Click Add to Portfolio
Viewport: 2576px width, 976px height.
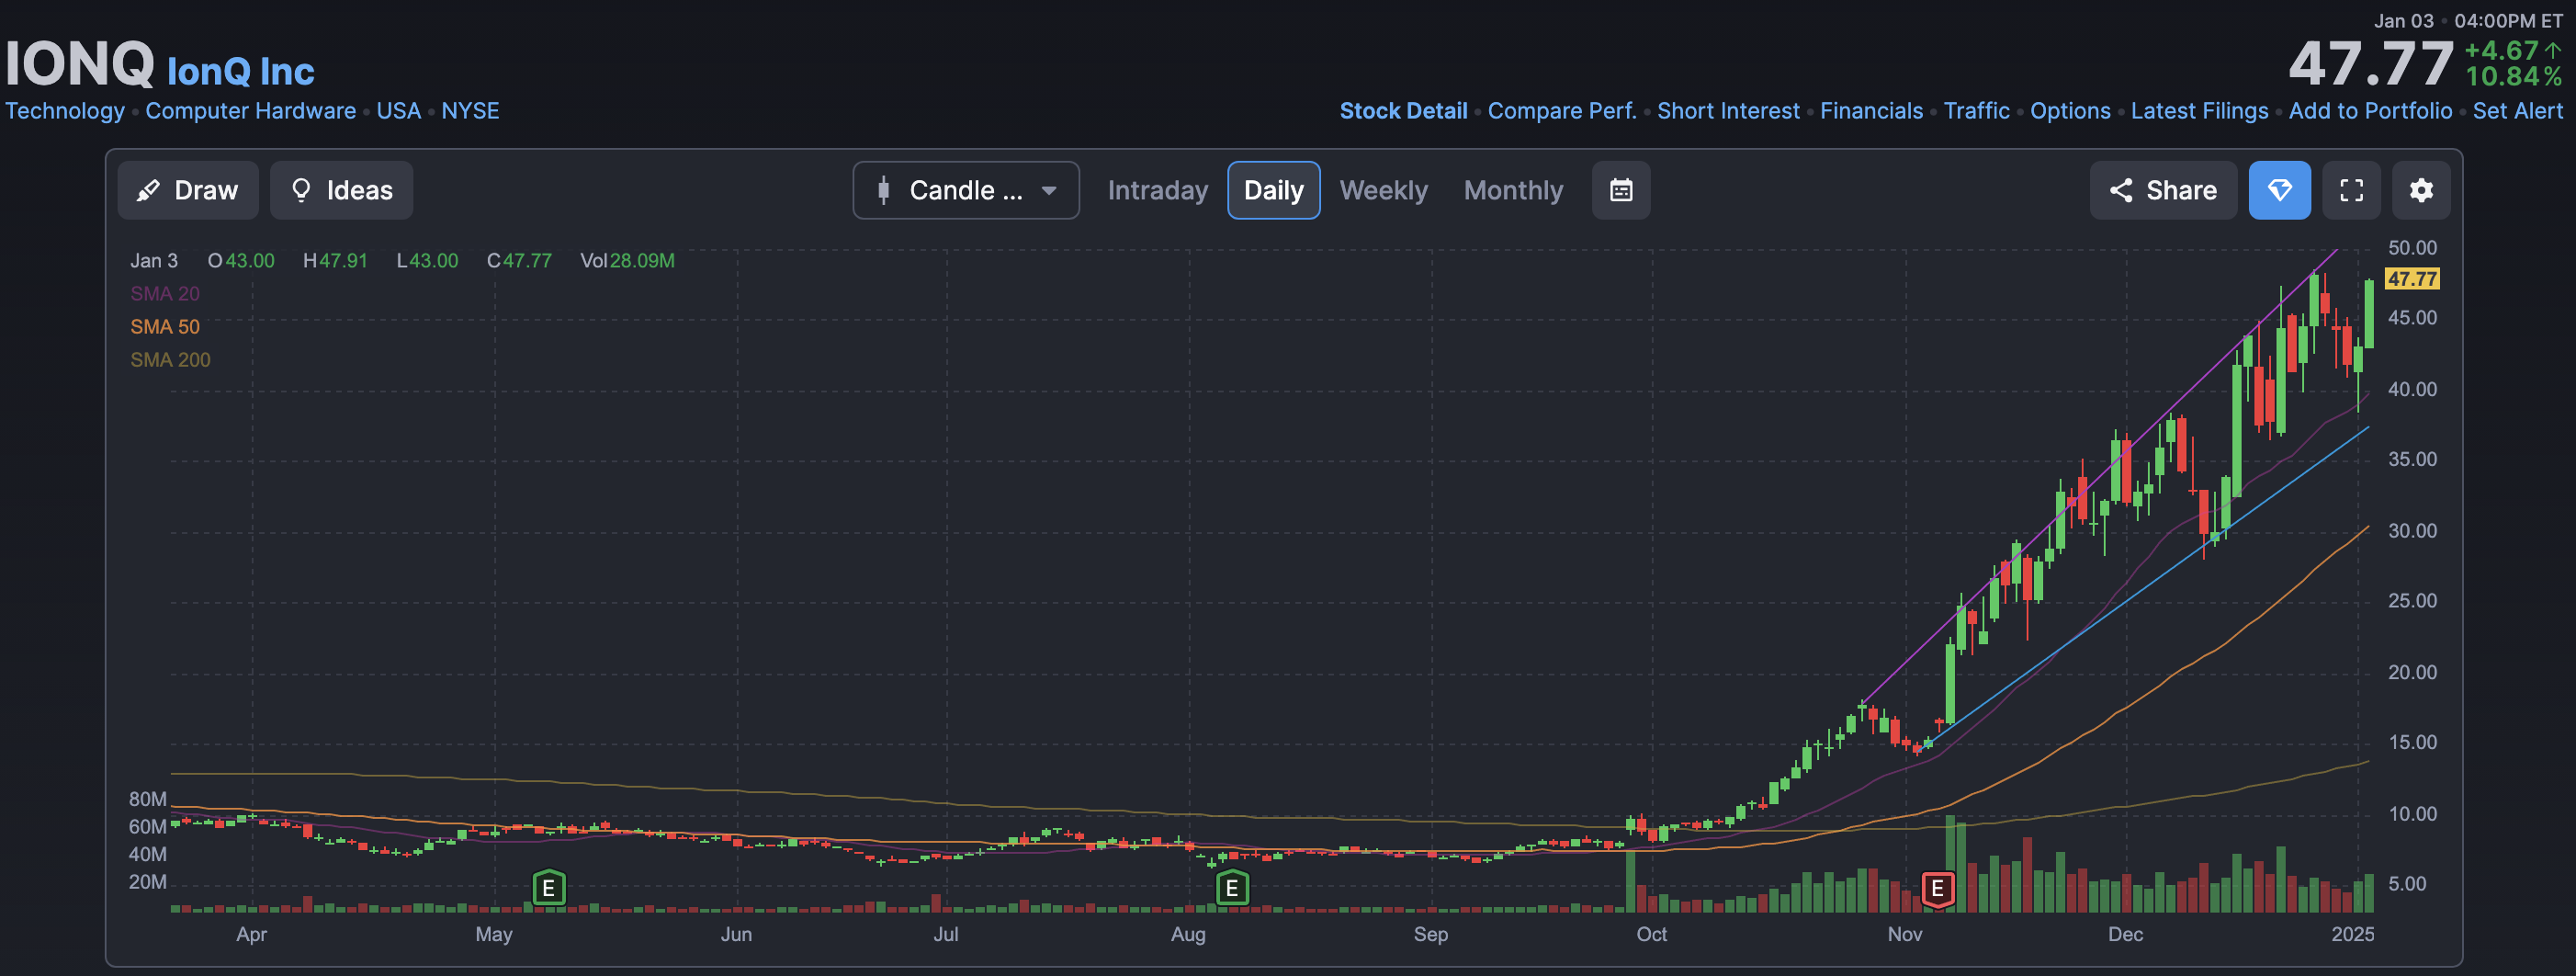click(2370, 111)
